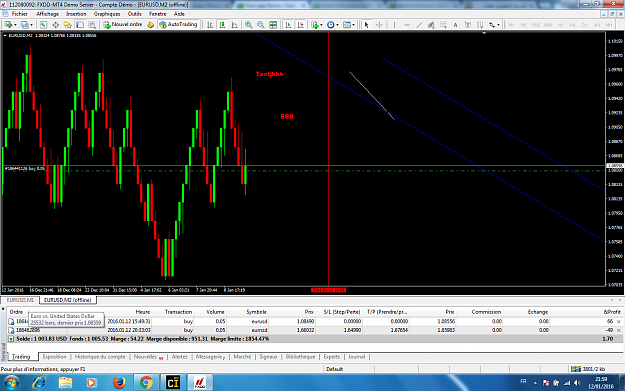Select the trendline drawing tool
Screen dimensions: 625x391
click(419, 25)
